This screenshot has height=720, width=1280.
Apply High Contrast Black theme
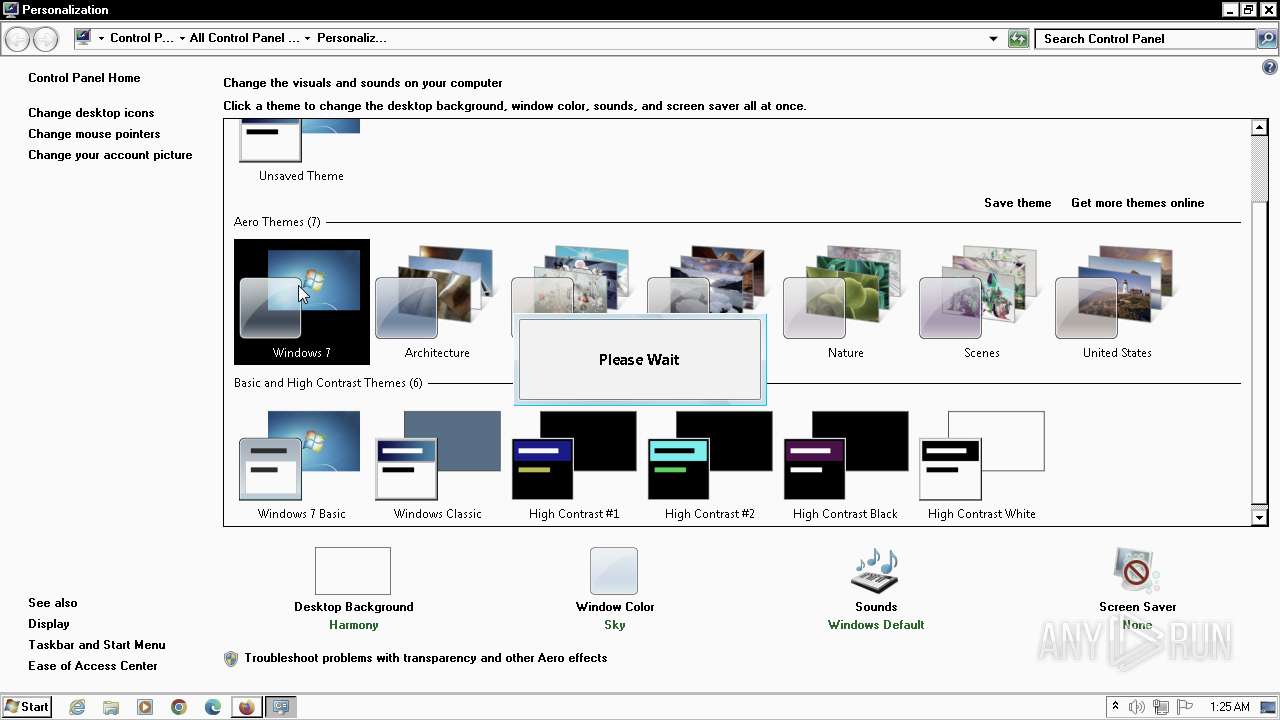click(x=845, y=464)
